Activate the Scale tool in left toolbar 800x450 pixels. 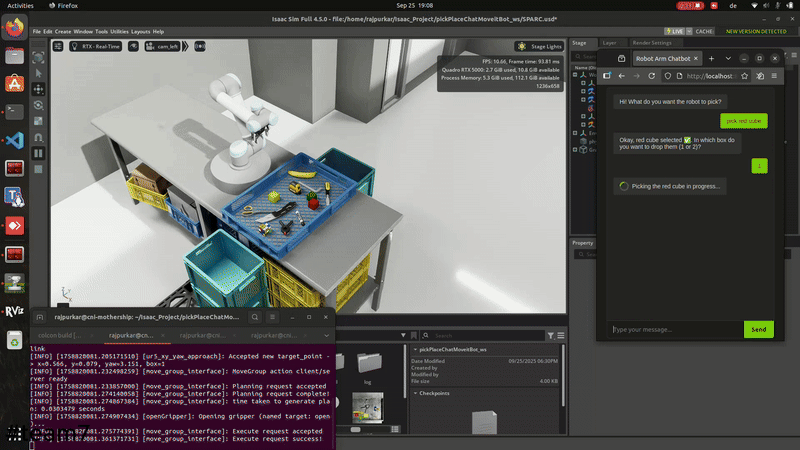[x=38, y=121]
